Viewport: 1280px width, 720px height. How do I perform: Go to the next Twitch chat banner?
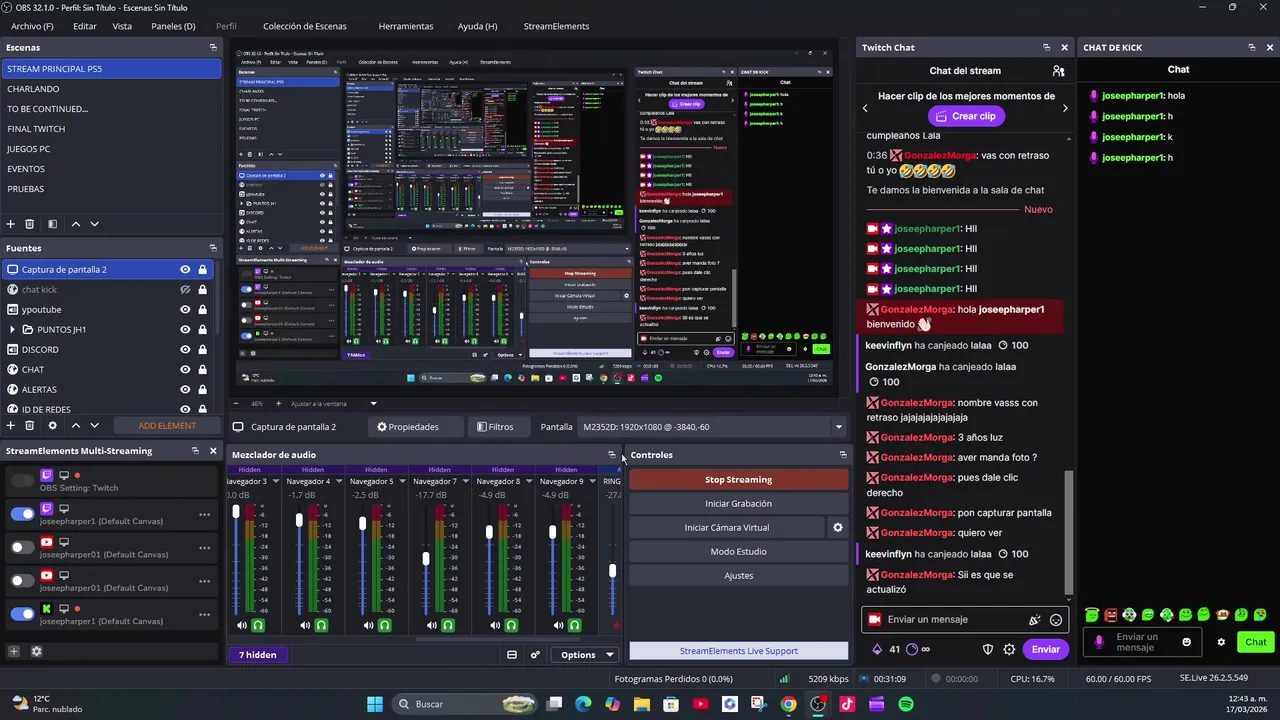click(x=1064, y=108)
